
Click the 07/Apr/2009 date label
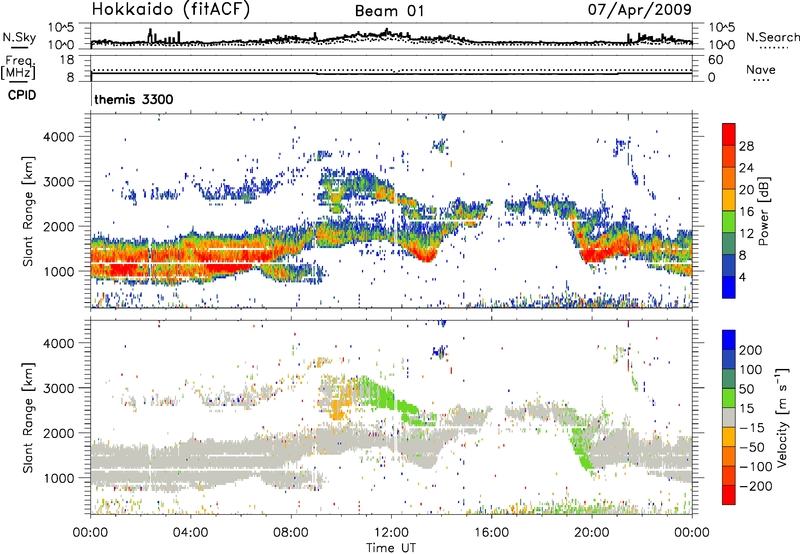(640, 9)
